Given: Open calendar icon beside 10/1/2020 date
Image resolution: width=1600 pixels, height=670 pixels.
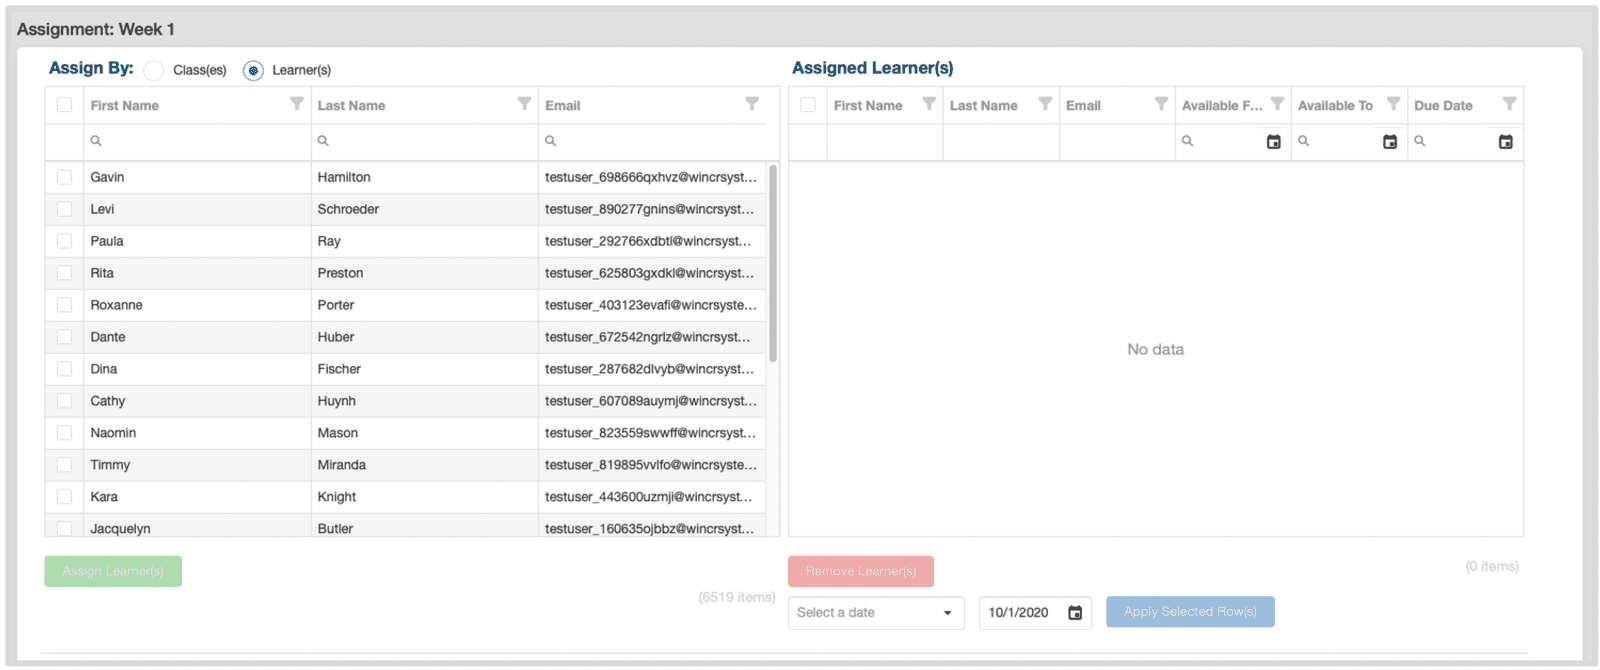Looking at the screenshot, I should tap(1075, 613).
